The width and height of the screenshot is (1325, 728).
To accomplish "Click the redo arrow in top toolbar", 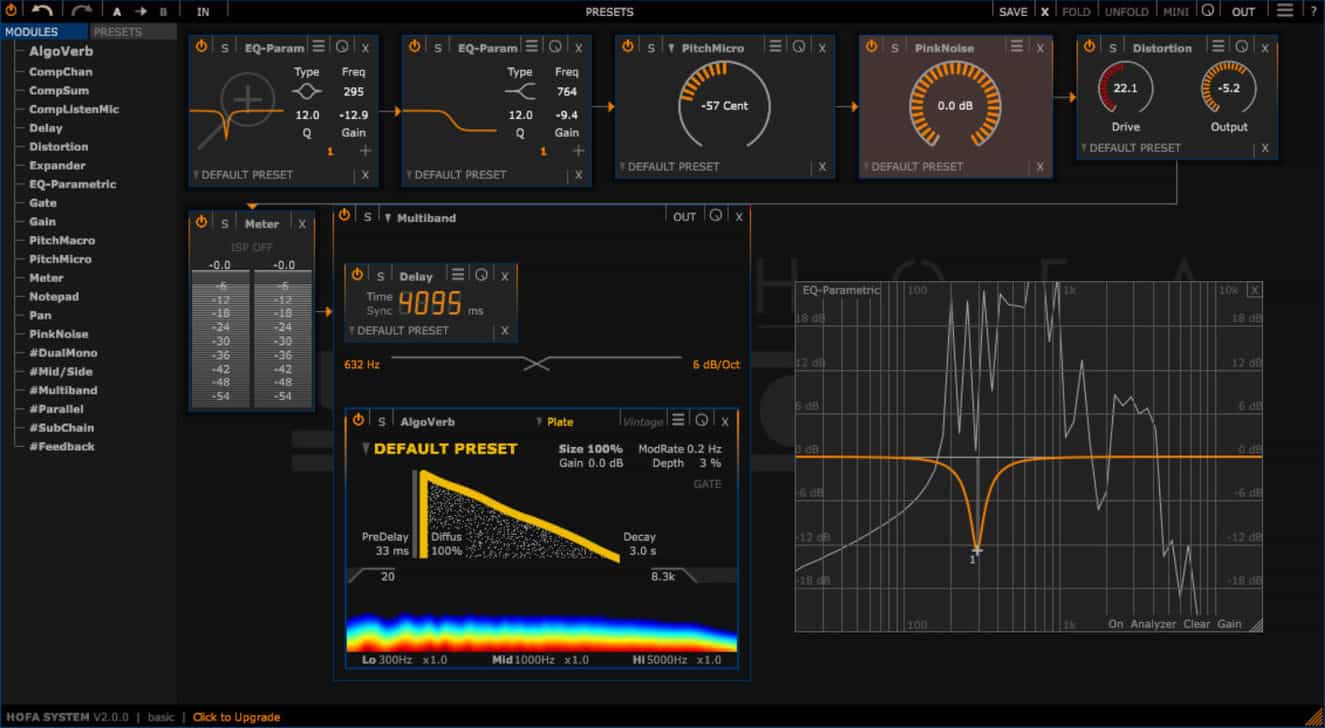I will click(x=81, y=11).
